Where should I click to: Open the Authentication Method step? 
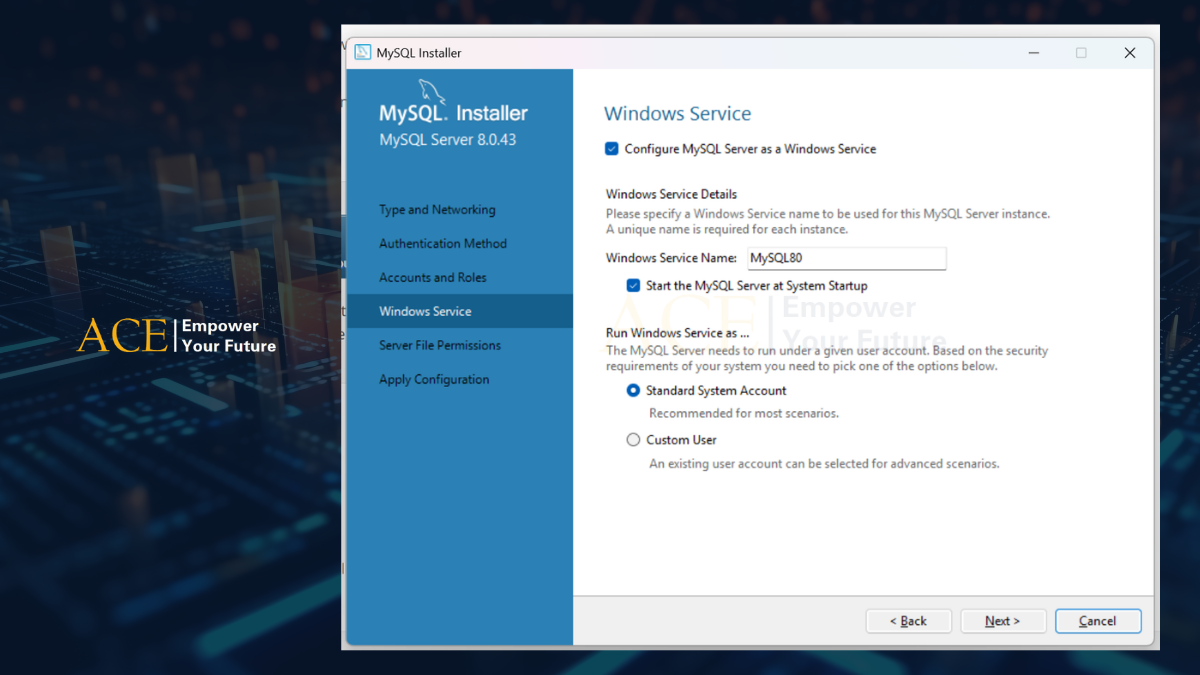(442, 244)
